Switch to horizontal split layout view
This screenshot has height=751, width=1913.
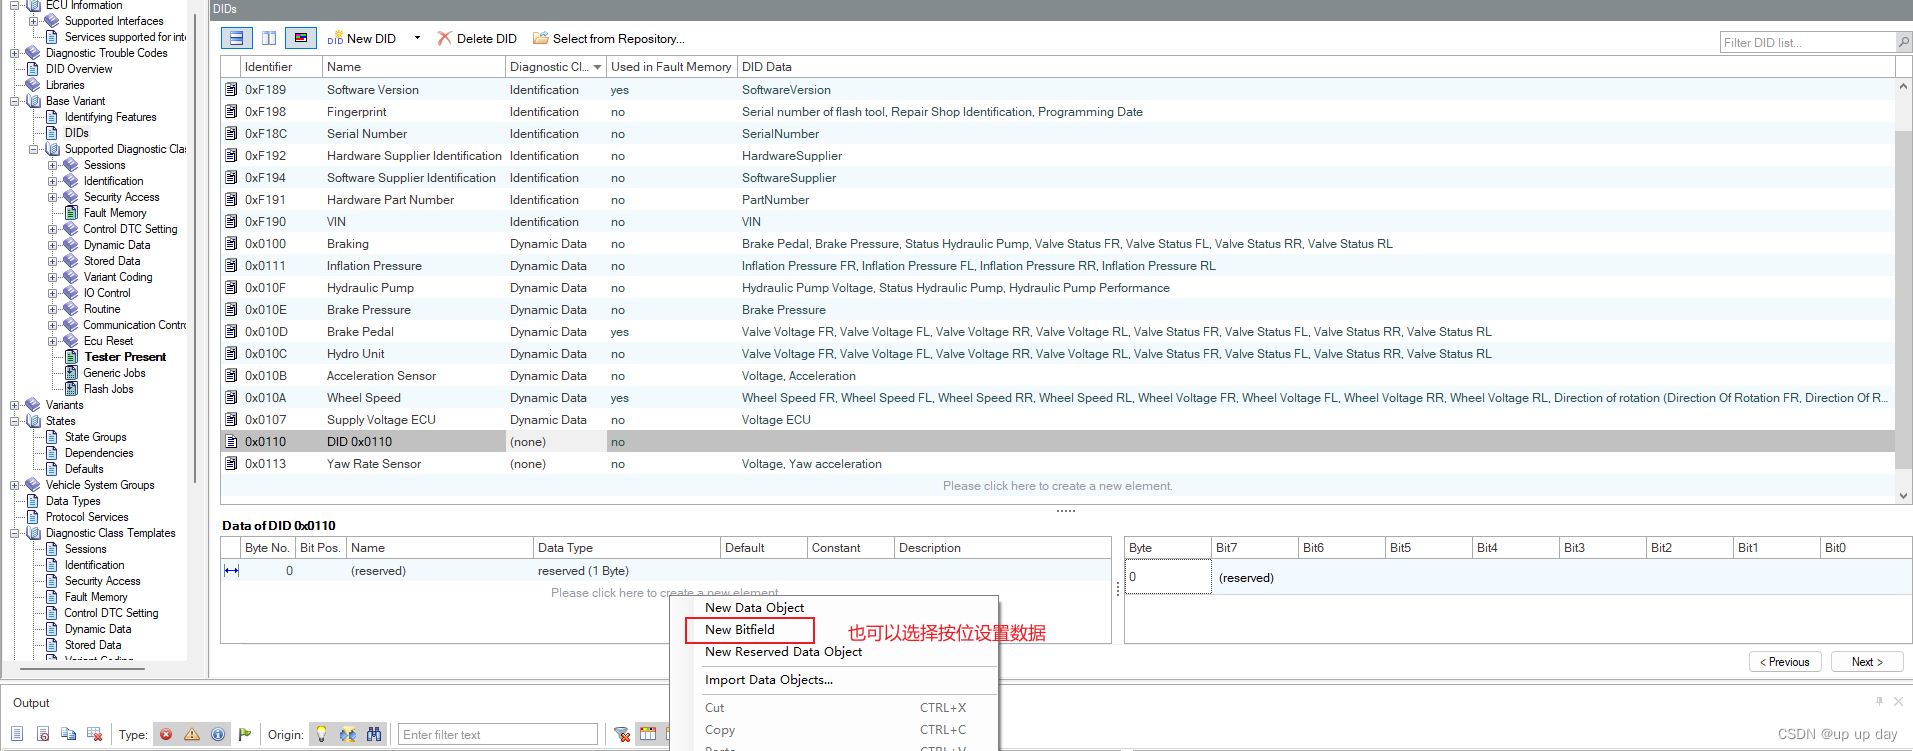pos(236,38)
